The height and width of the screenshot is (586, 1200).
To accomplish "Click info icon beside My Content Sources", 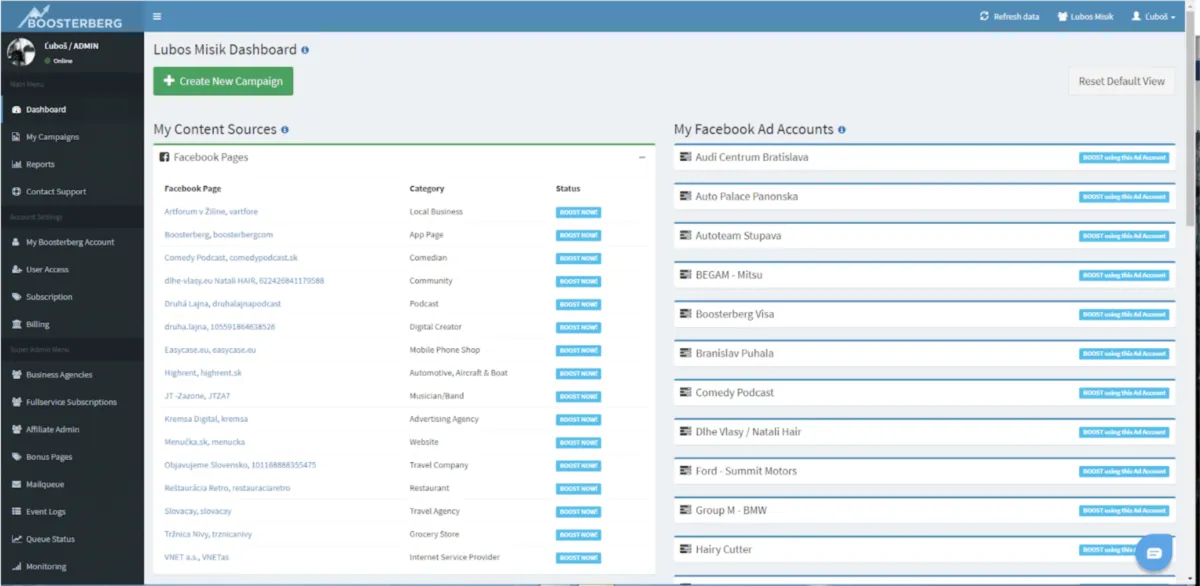I will (285, 130).
